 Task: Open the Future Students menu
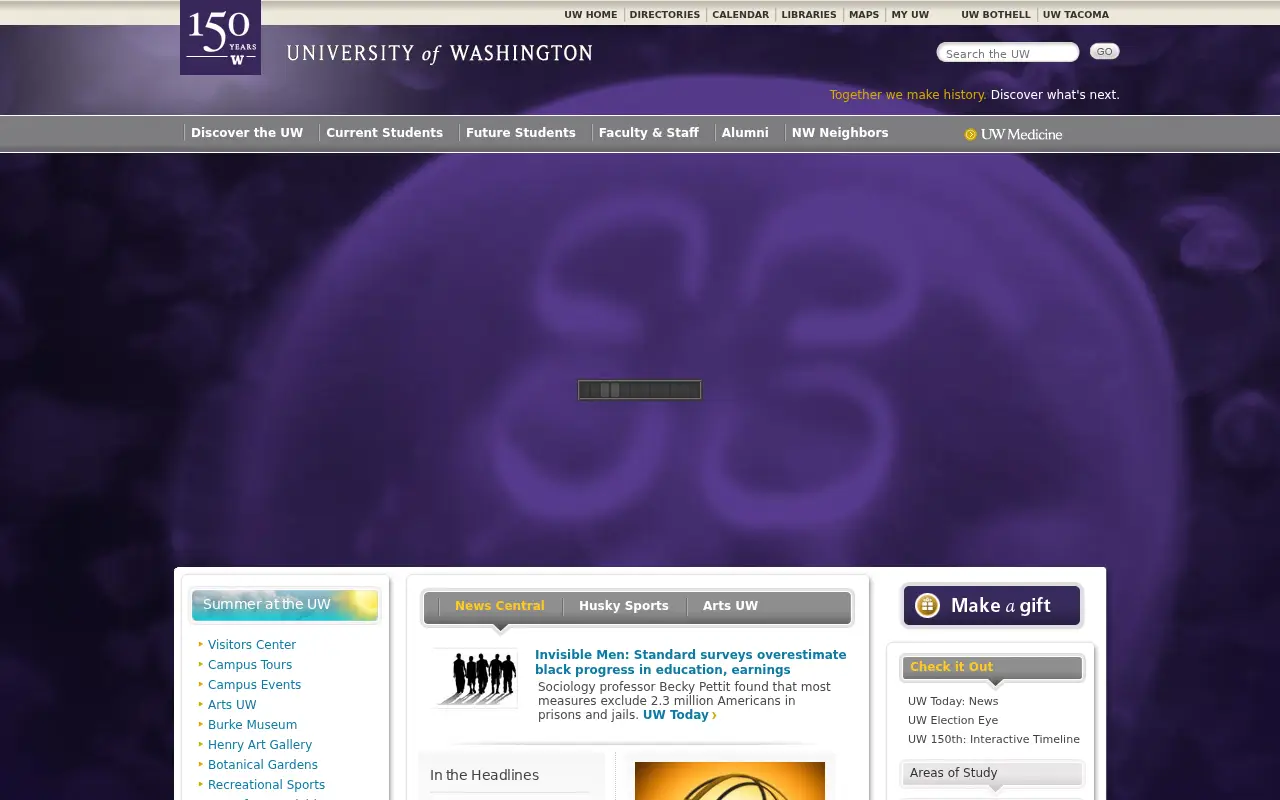pyautogui.click(x=521, y=133)
